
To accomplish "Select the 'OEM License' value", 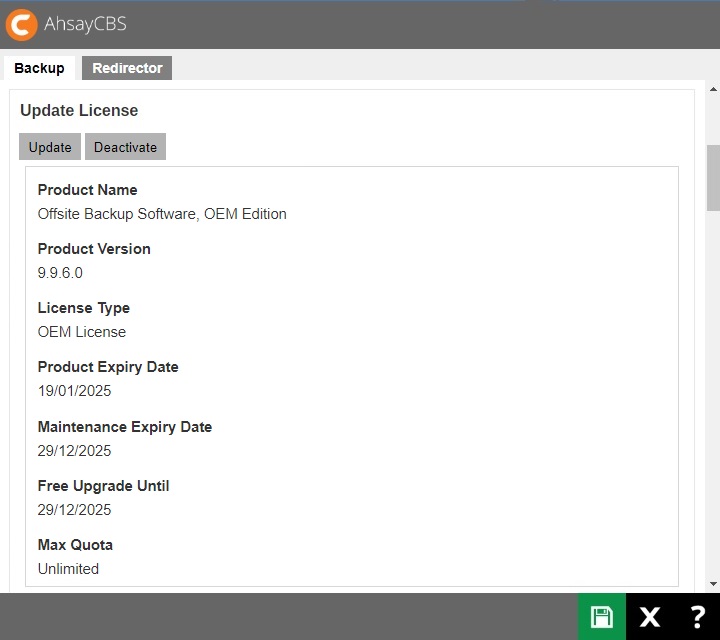I will coord(82,332).
